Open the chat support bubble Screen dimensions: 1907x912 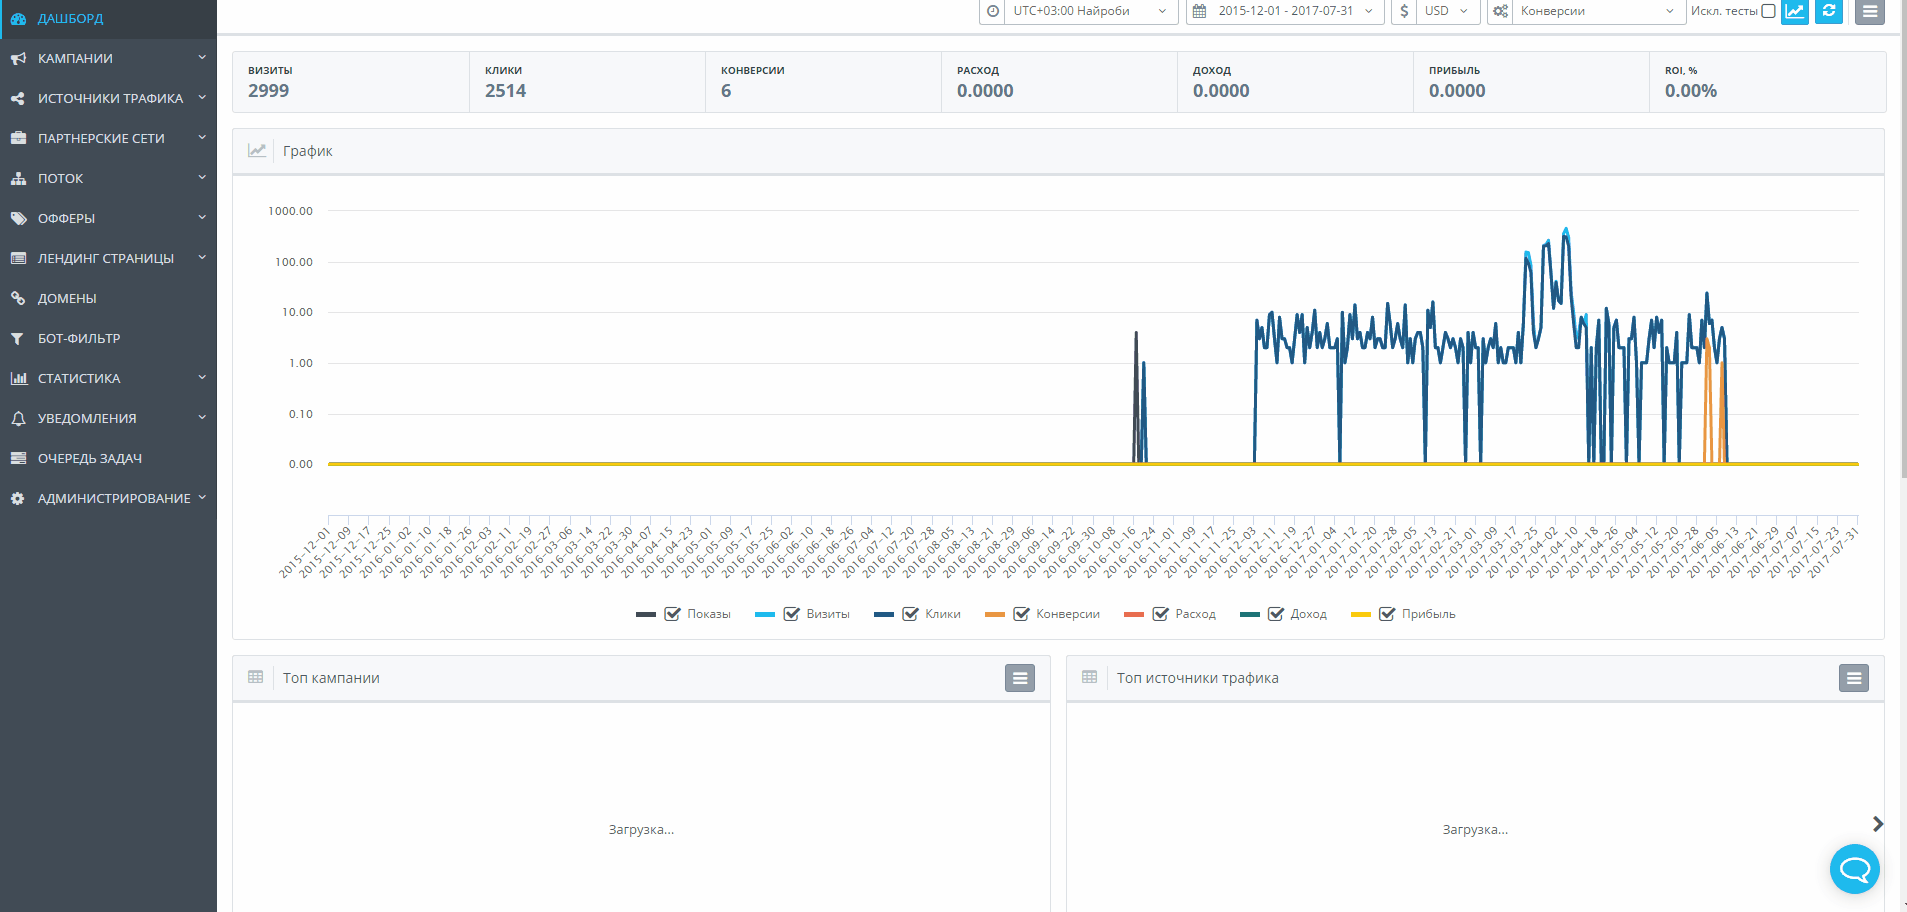tap(1855, 869)
